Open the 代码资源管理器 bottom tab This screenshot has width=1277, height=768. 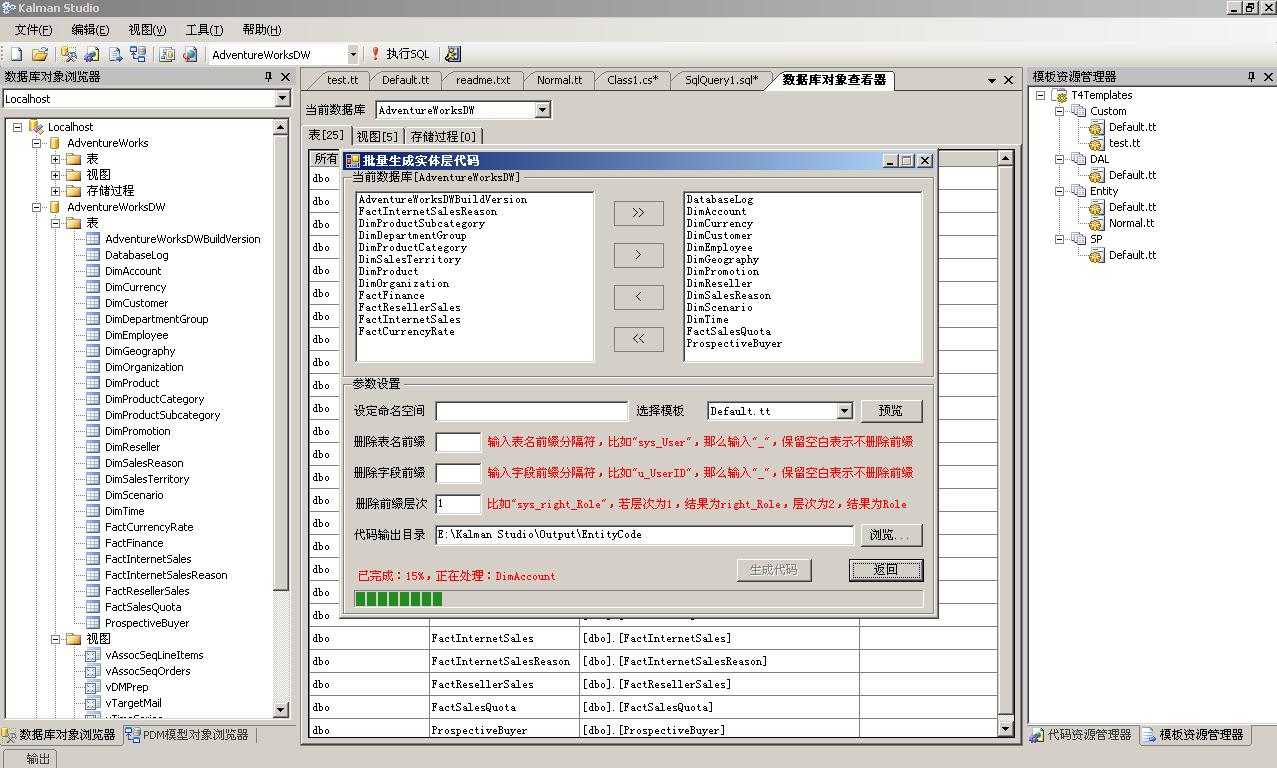[x=1081, y=735]
